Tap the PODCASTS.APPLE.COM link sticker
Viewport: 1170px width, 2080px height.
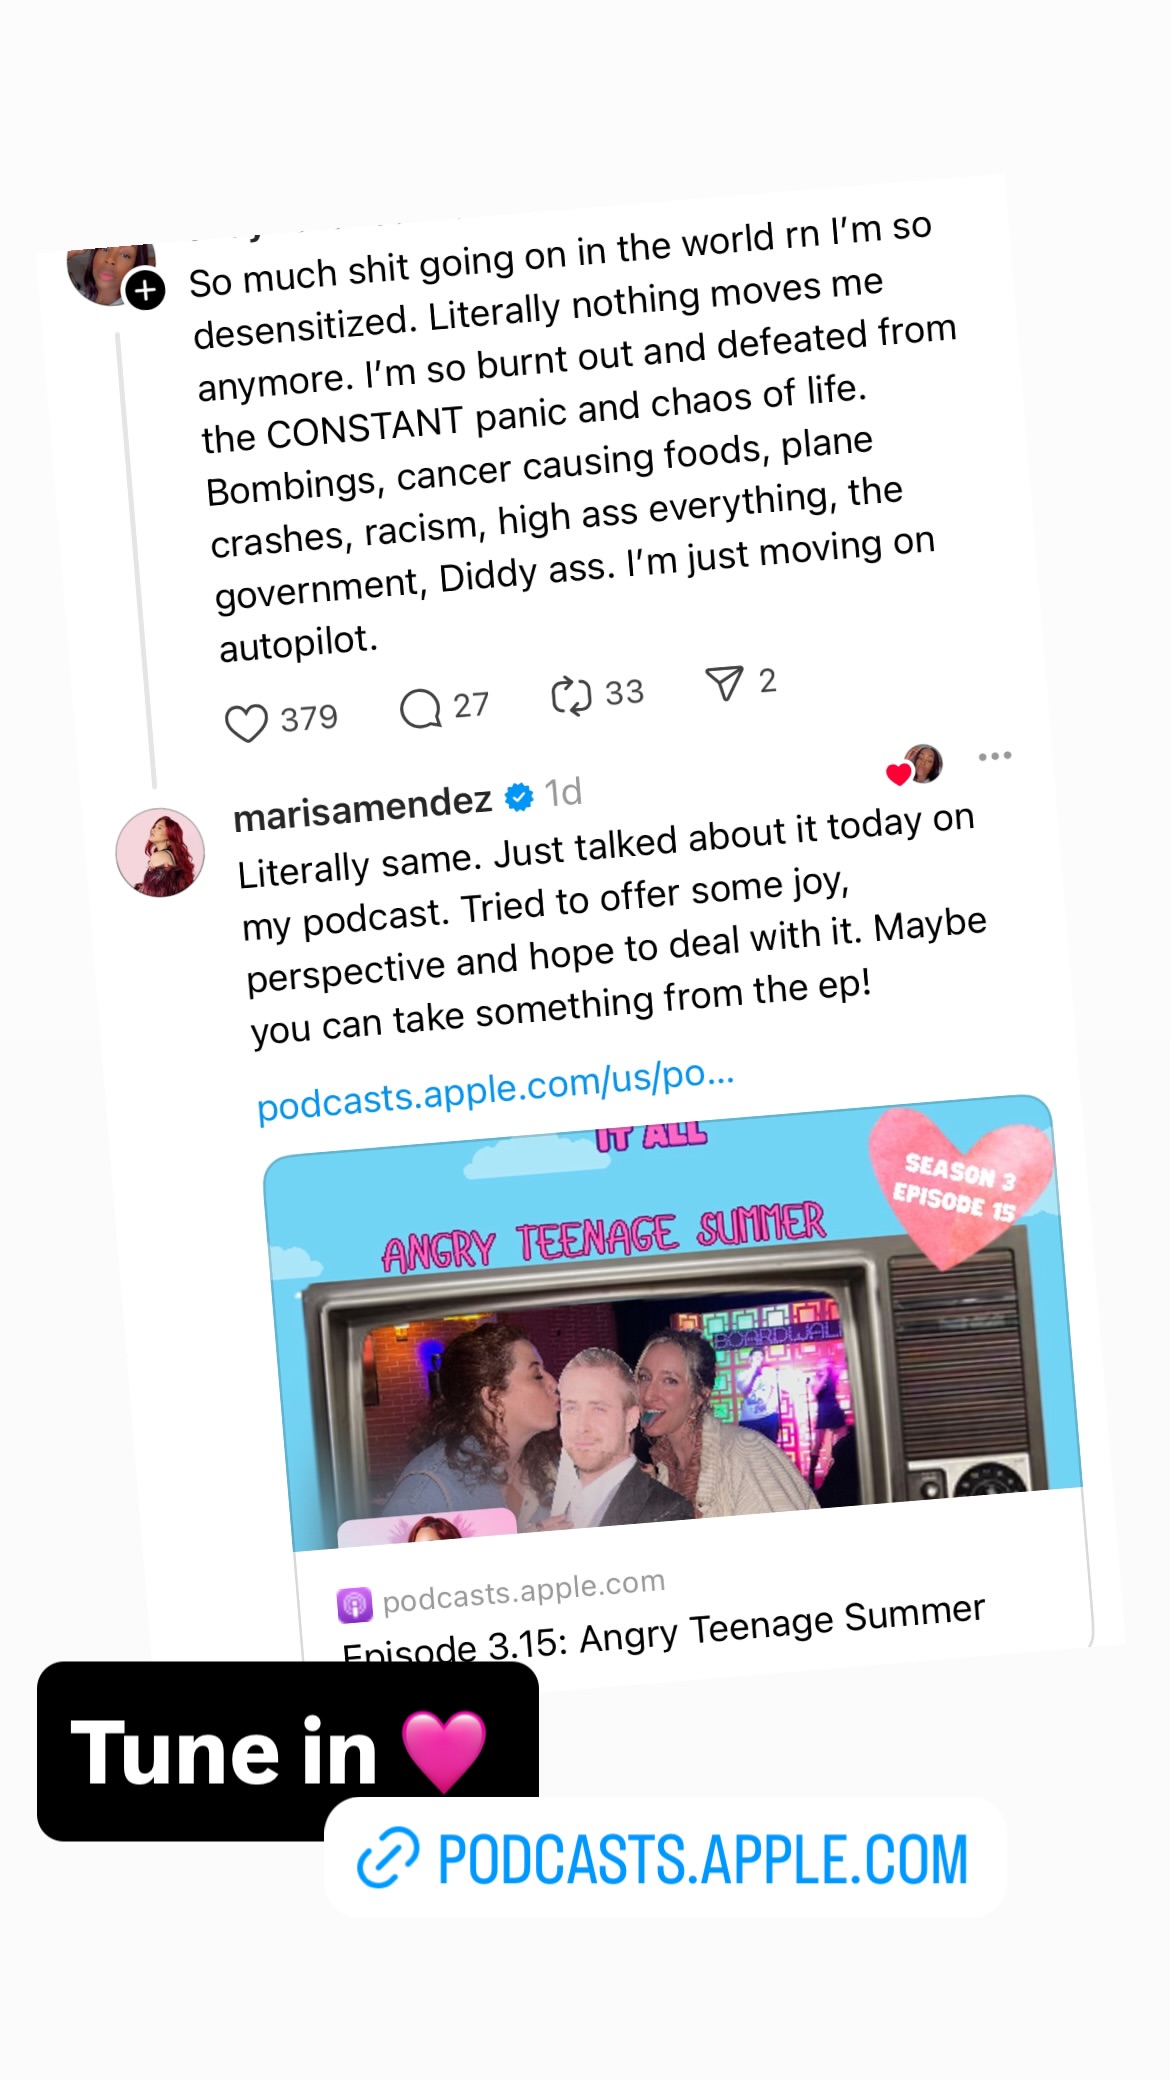[x=665, y=1858]
